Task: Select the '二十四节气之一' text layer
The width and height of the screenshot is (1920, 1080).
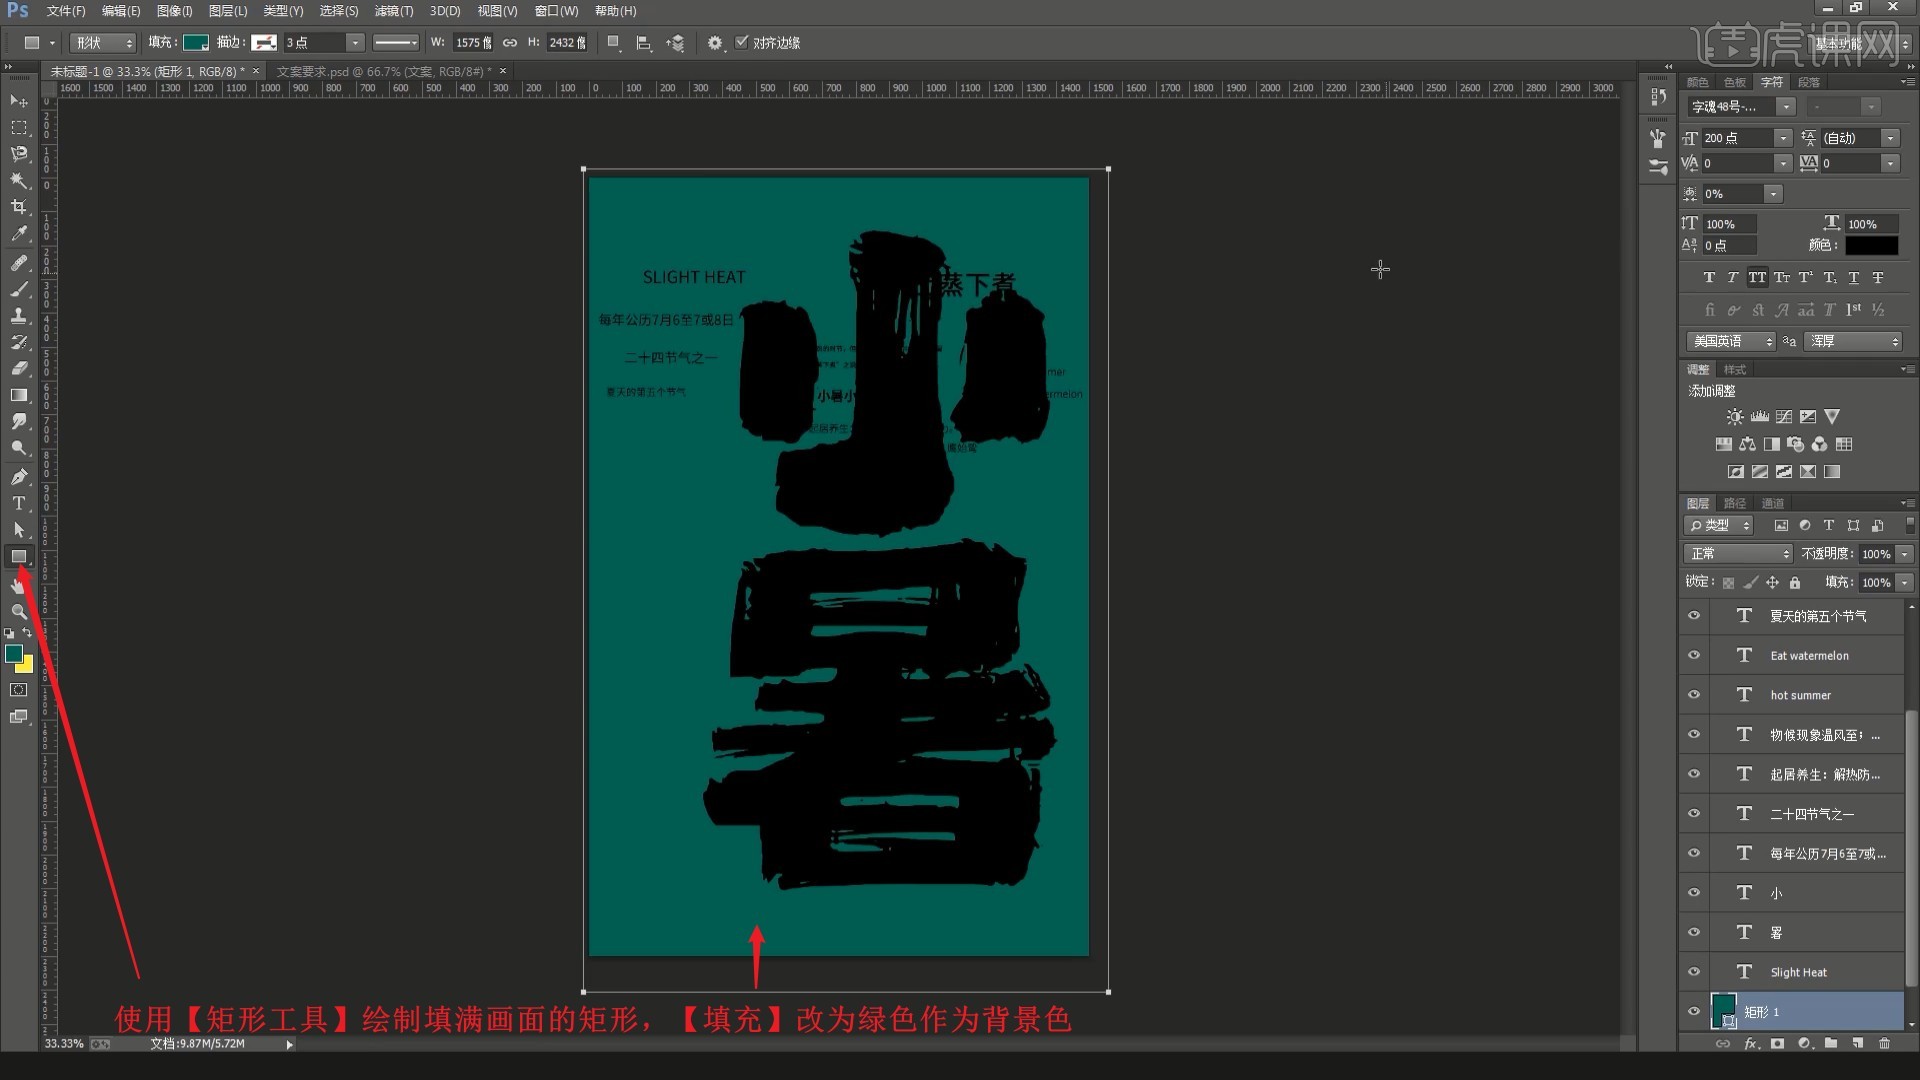Action: coord(1811,814)
